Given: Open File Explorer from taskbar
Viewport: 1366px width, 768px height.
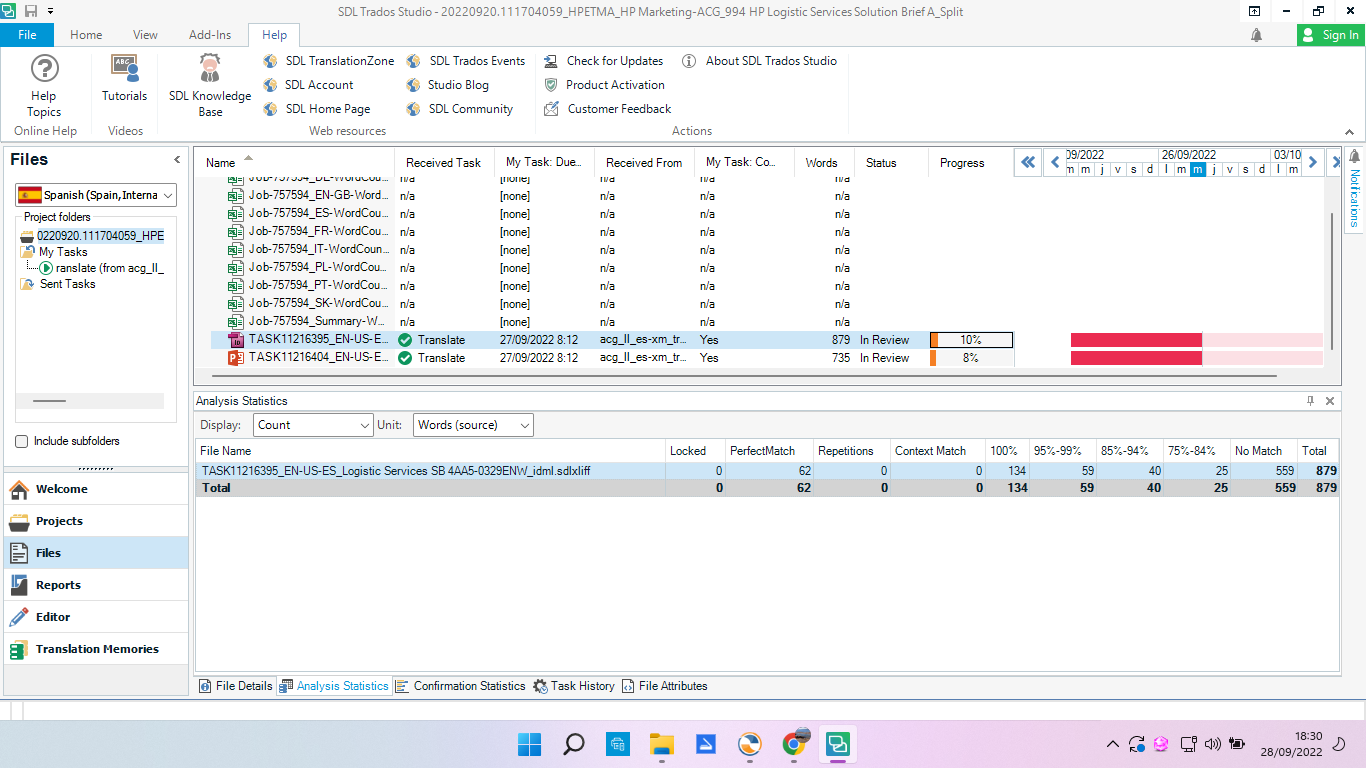Looking at the screenshot, I should (x=661, y=744).
